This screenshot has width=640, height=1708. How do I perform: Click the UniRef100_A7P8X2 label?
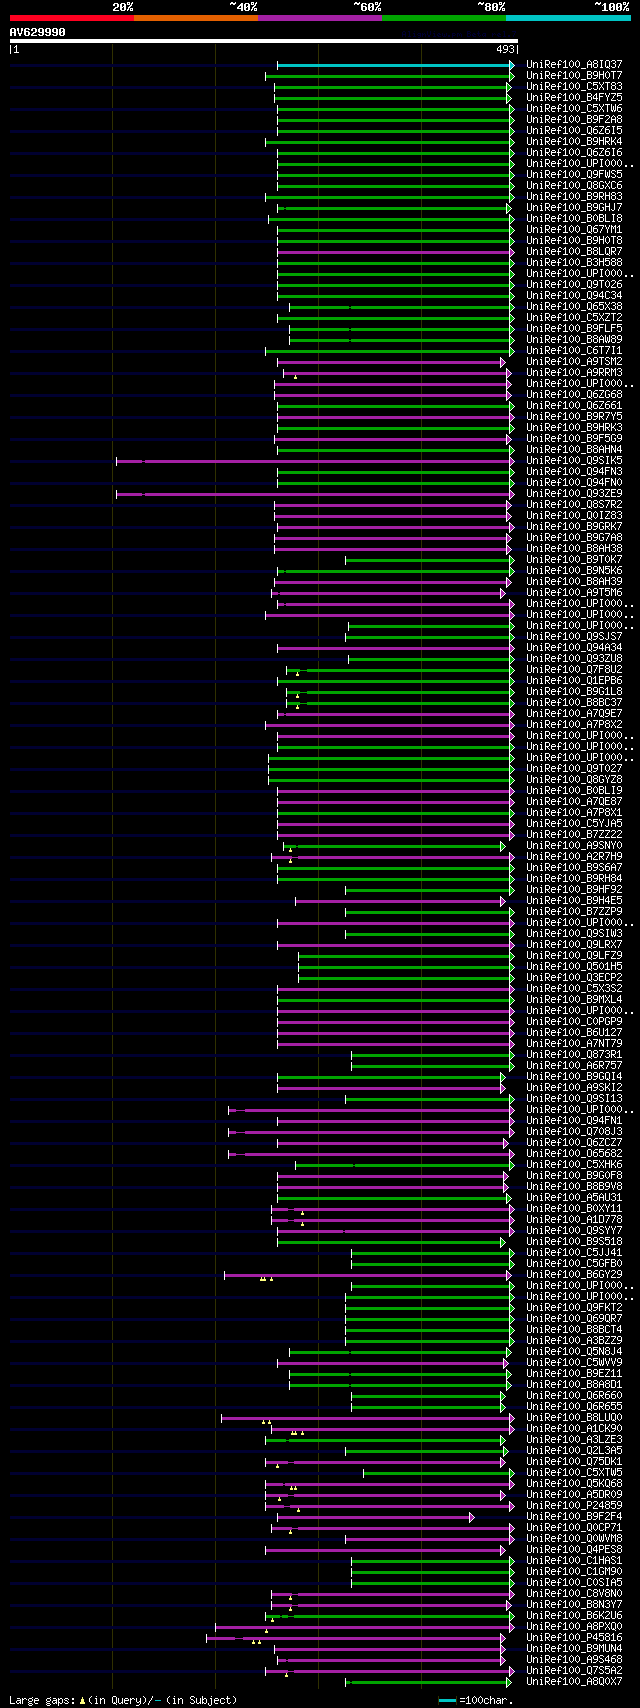(x=574, y=725)
